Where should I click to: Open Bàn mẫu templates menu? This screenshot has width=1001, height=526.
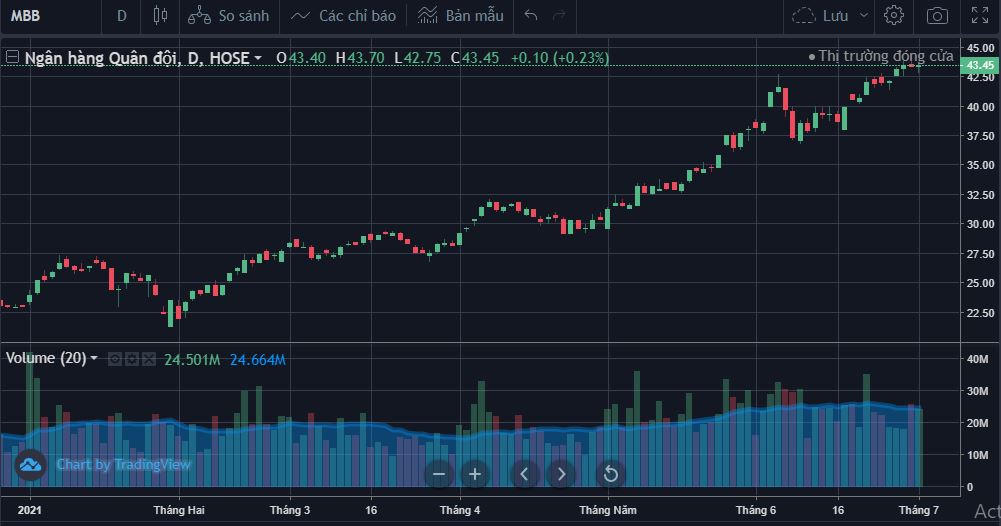point(460,16)
